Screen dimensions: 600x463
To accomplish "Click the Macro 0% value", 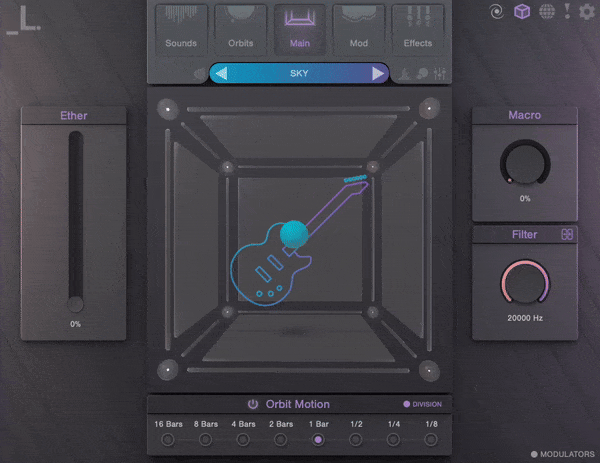I will pyautogui.click(x=525, y=199).
